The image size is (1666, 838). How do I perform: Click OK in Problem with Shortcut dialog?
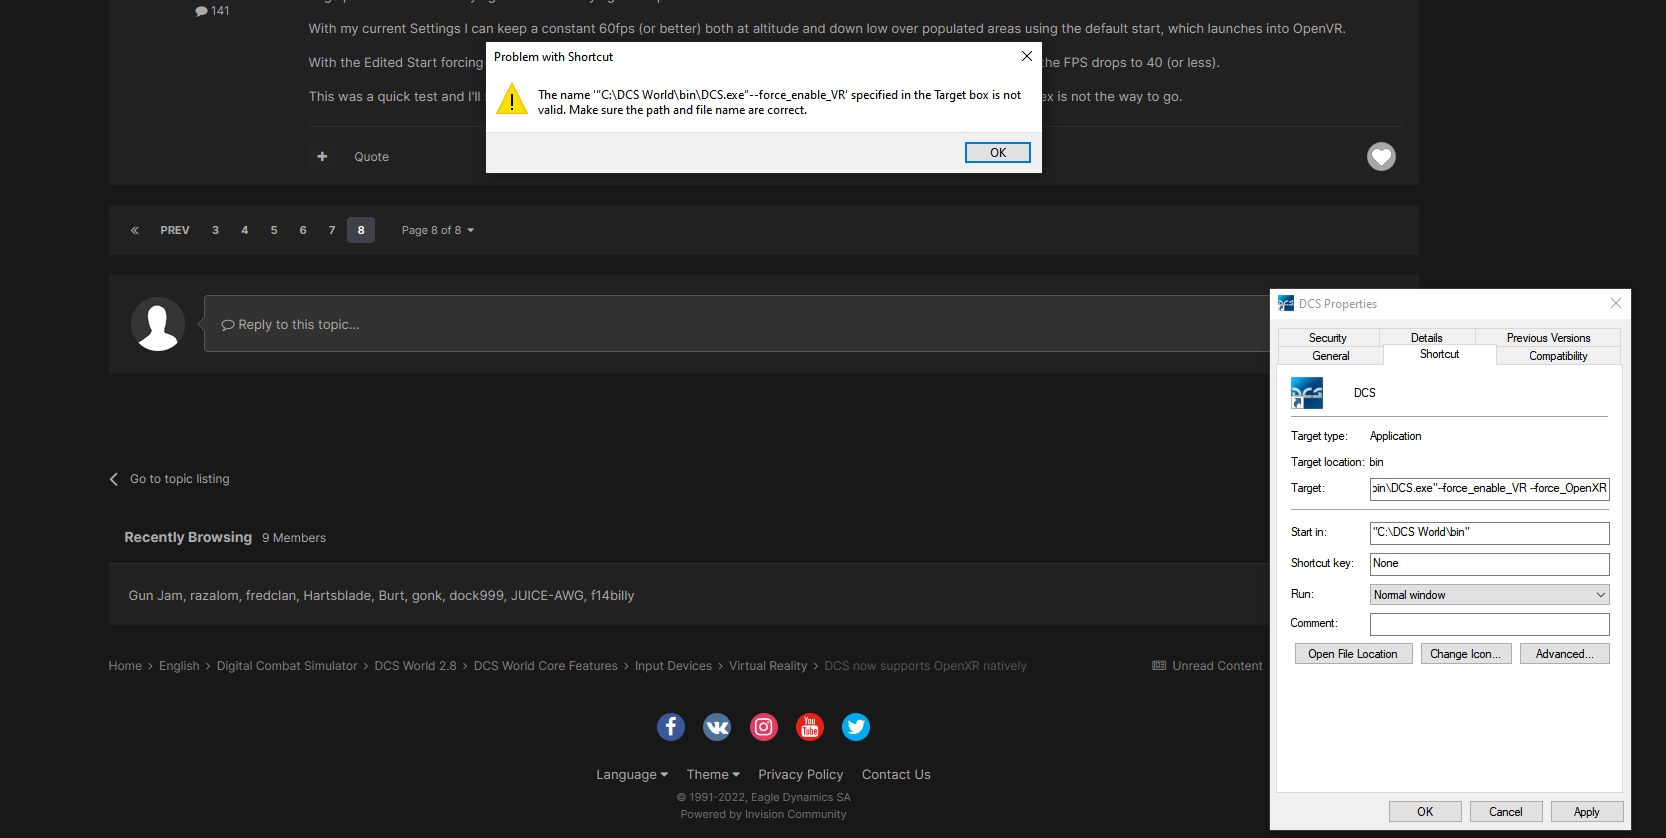coord(998,152)
